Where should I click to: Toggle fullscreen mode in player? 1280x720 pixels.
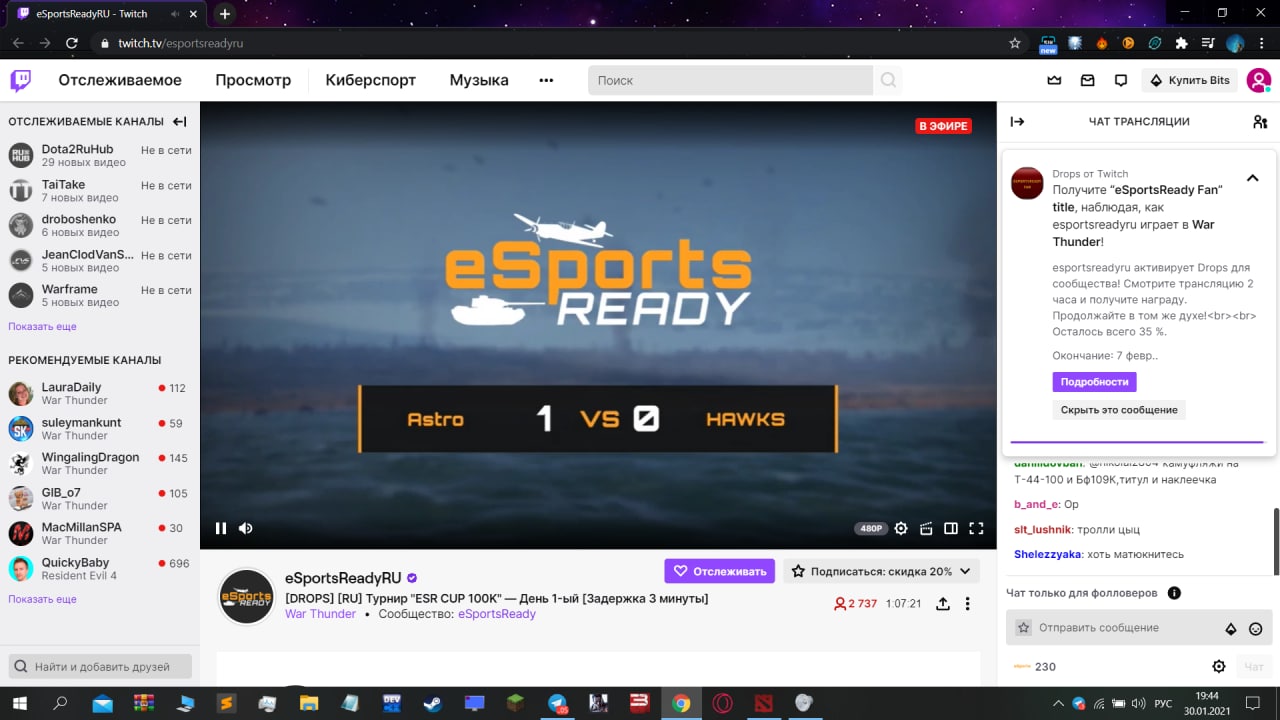tap(977, 528)
